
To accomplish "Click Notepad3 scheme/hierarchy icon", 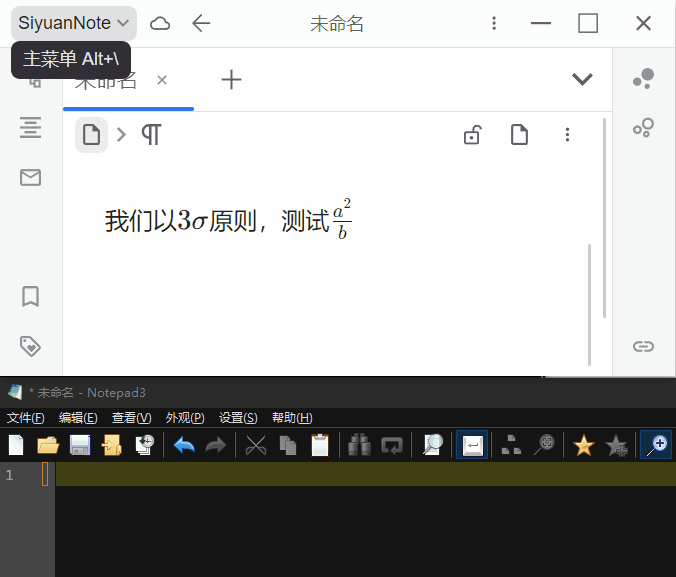I will tap(511, 445).
